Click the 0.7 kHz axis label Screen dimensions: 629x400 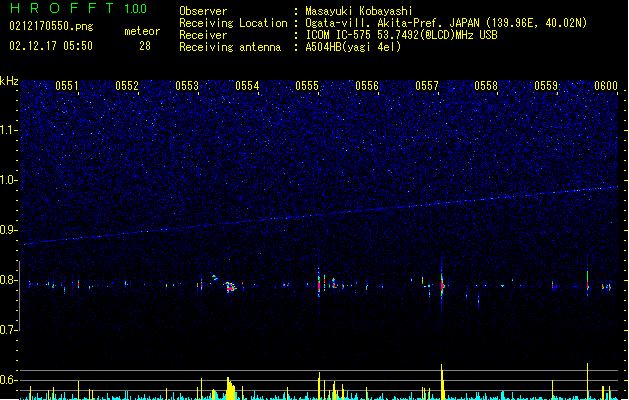pyautogui.click(x=8, y=330)
